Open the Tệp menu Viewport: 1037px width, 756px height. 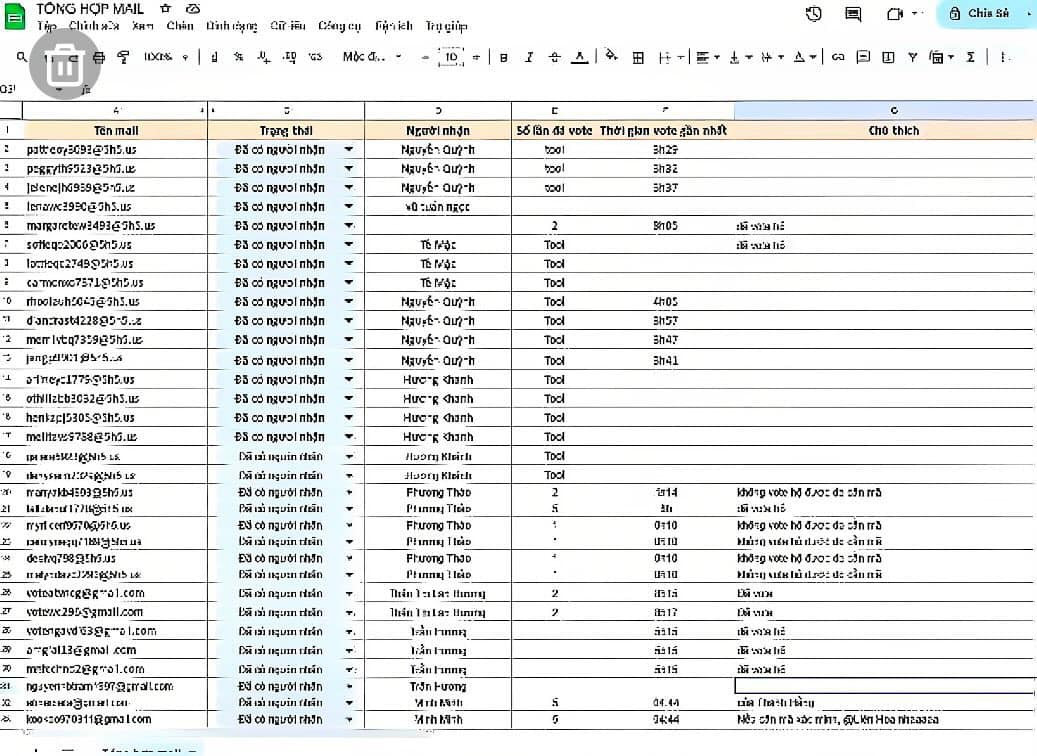47,26
